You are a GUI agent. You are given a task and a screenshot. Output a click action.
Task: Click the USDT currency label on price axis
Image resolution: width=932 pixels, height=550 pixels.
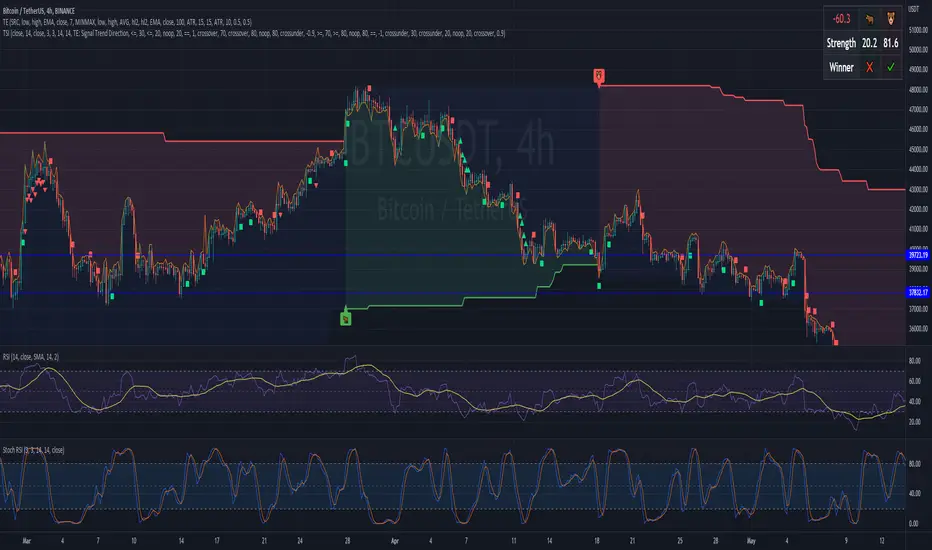tap(914, 9)
